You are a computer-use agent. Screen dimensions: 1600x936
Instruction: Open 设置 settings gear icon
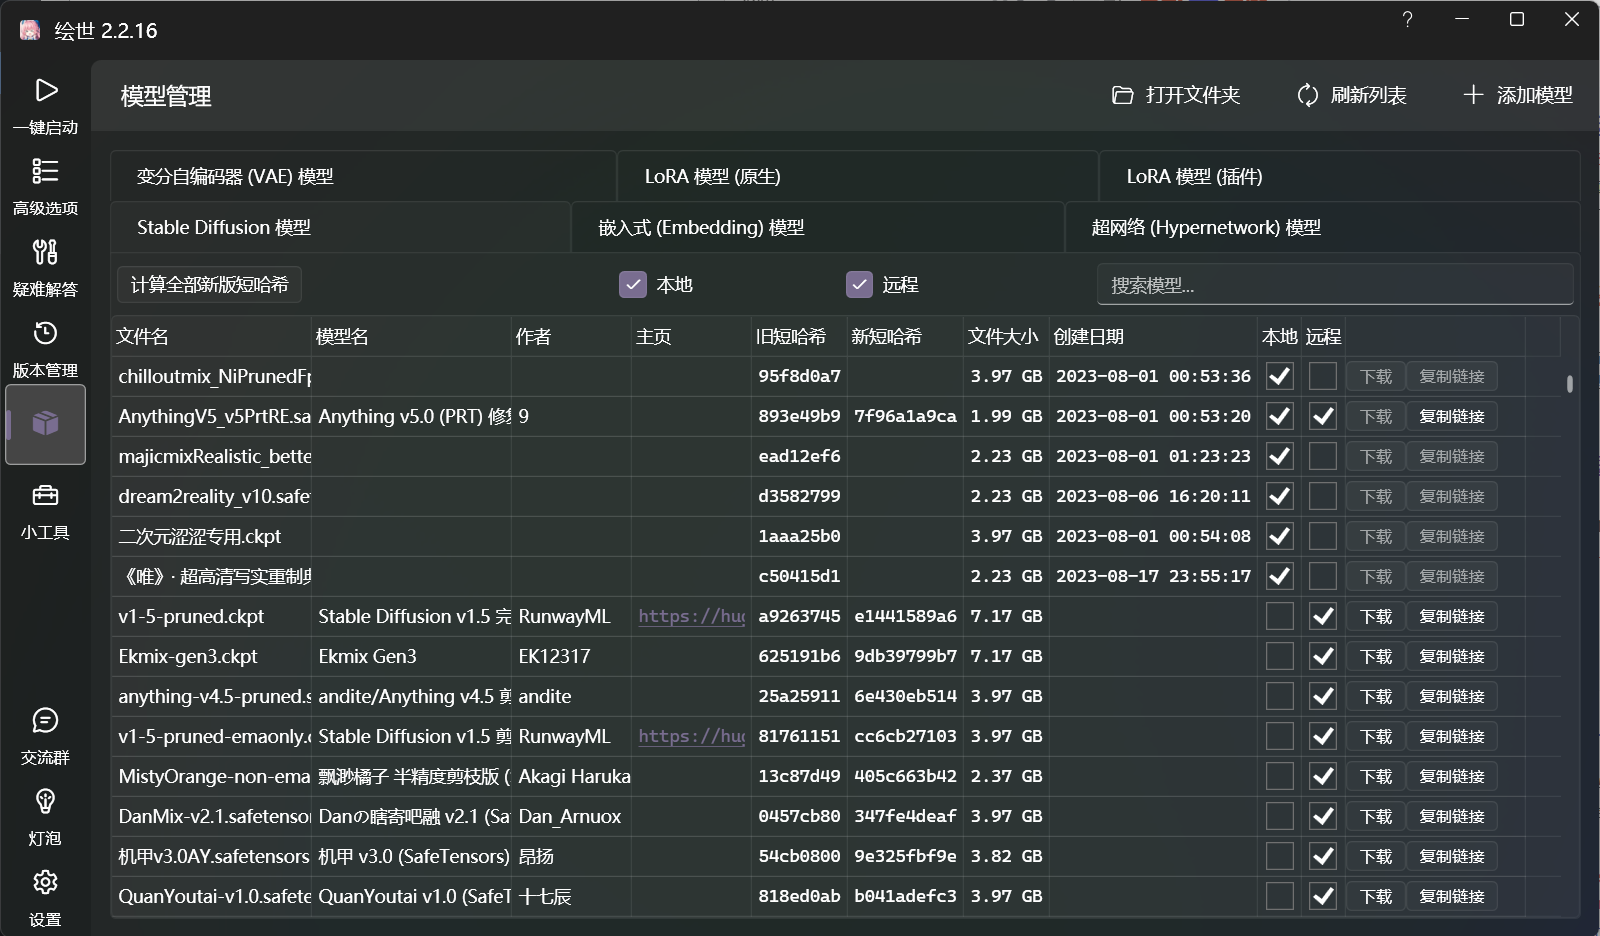[45, 882]
